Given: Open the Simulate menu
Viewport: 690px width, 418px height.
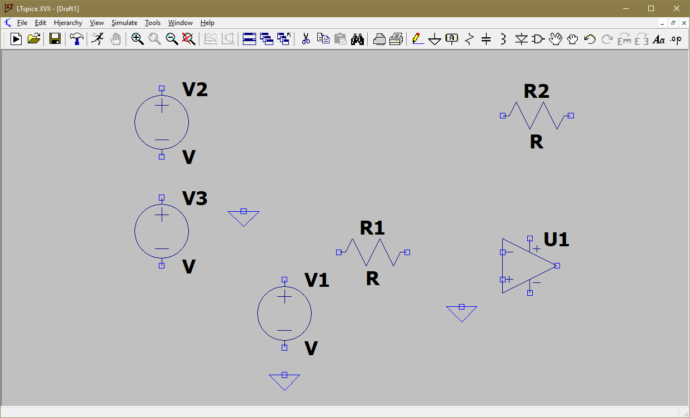Looking at the screenshot, I should pos(124,22).
